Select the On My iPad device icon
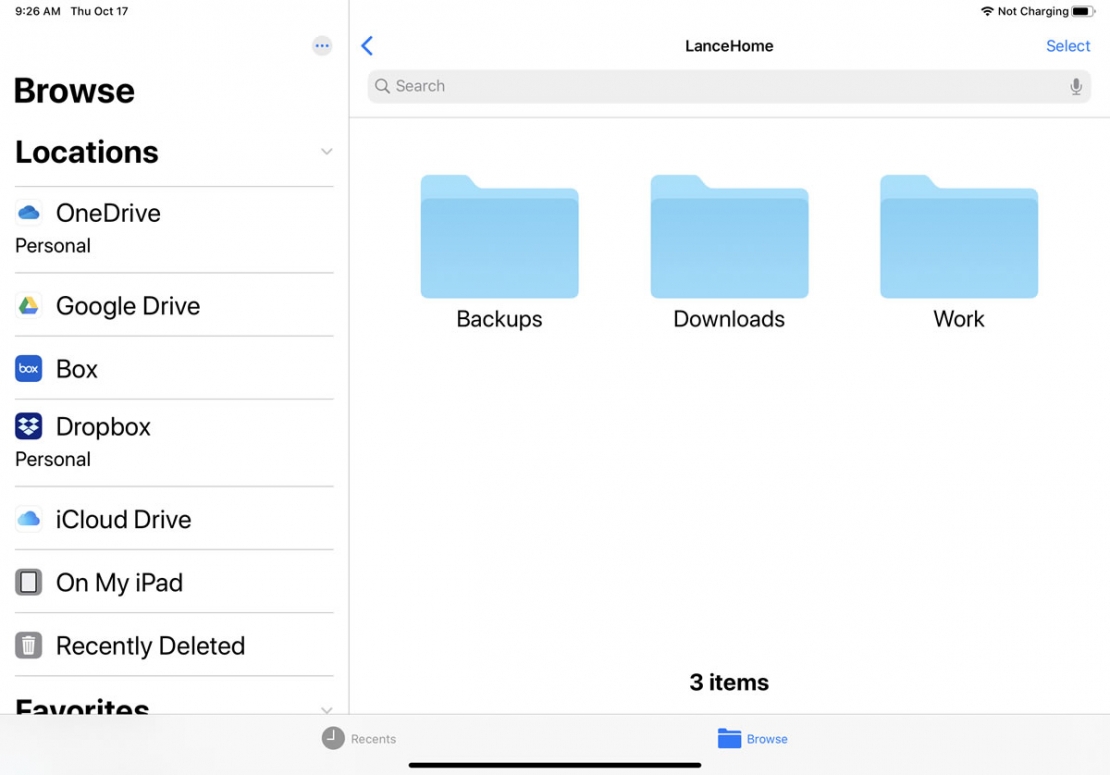 (27, 582)
